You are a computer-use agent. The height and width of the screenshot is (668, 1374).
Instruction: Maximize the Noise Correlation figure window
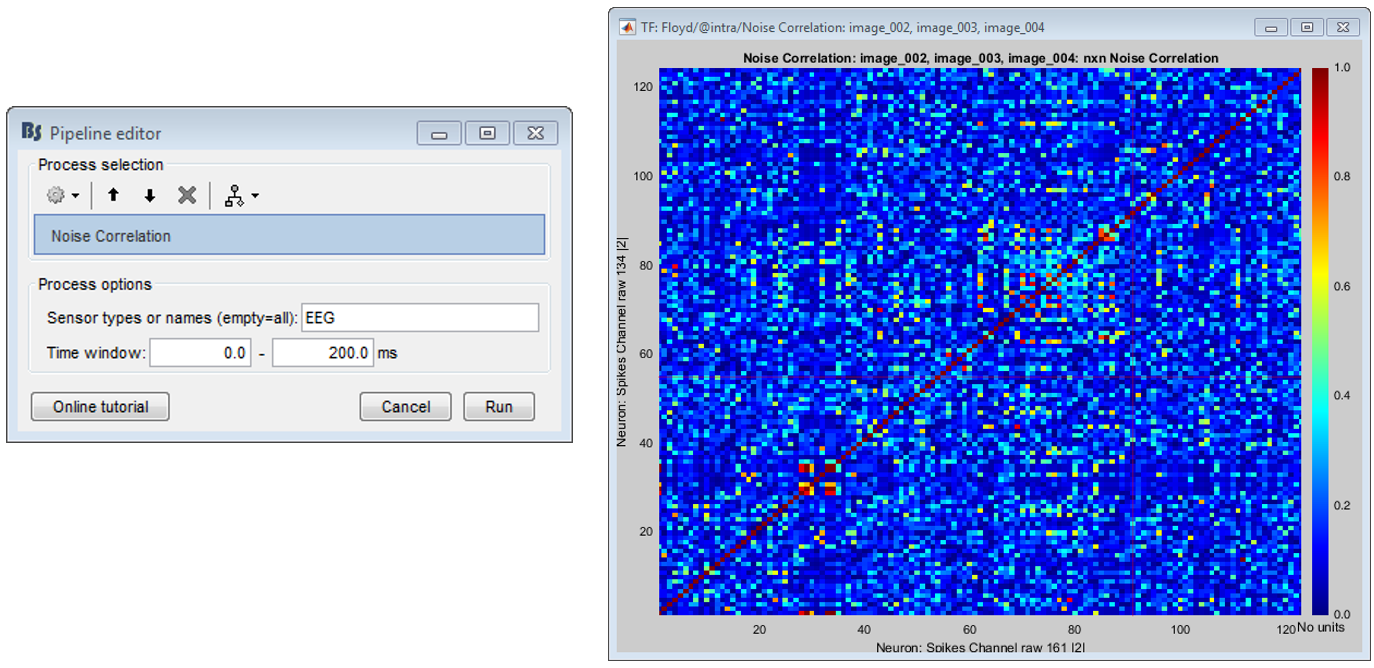[x=1306, y=27]
